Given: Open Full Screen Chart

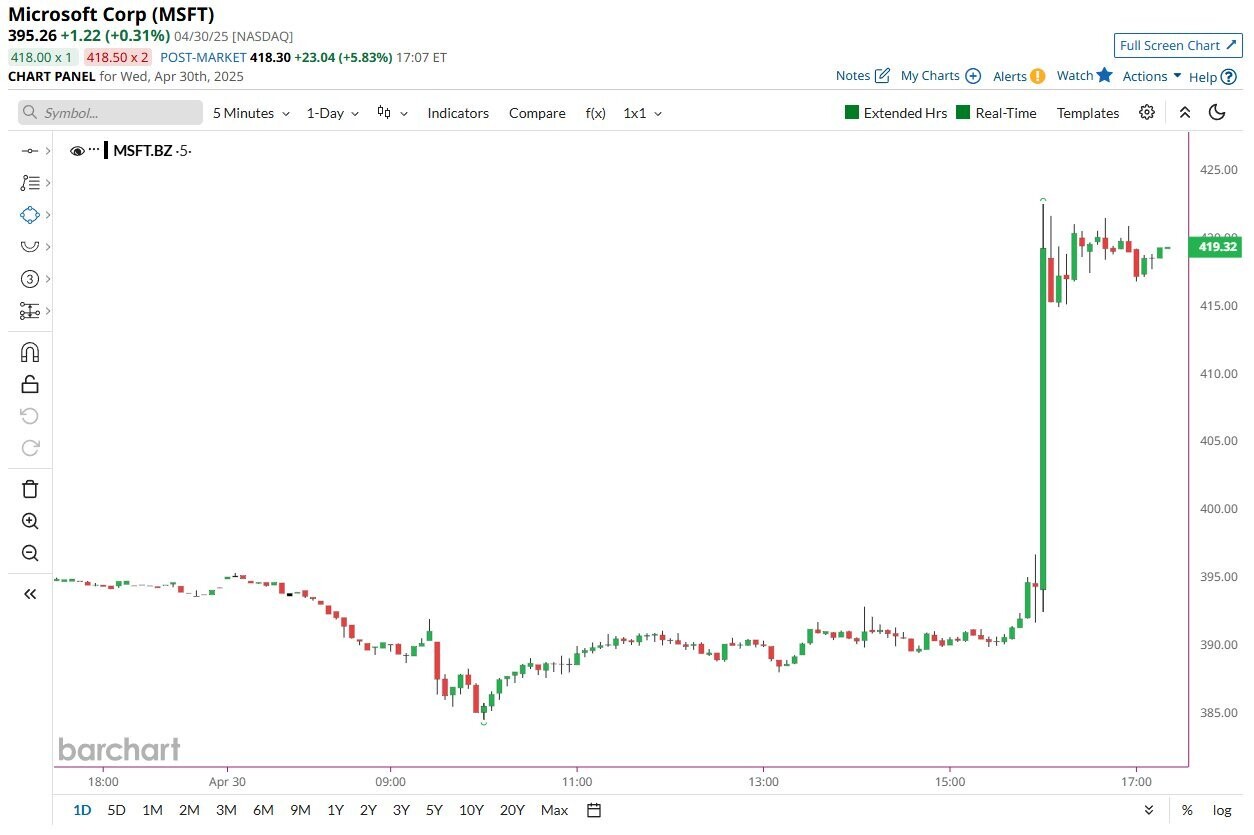Looking at the screenshot, I should pyautogui.click(x=1177, y=45).
